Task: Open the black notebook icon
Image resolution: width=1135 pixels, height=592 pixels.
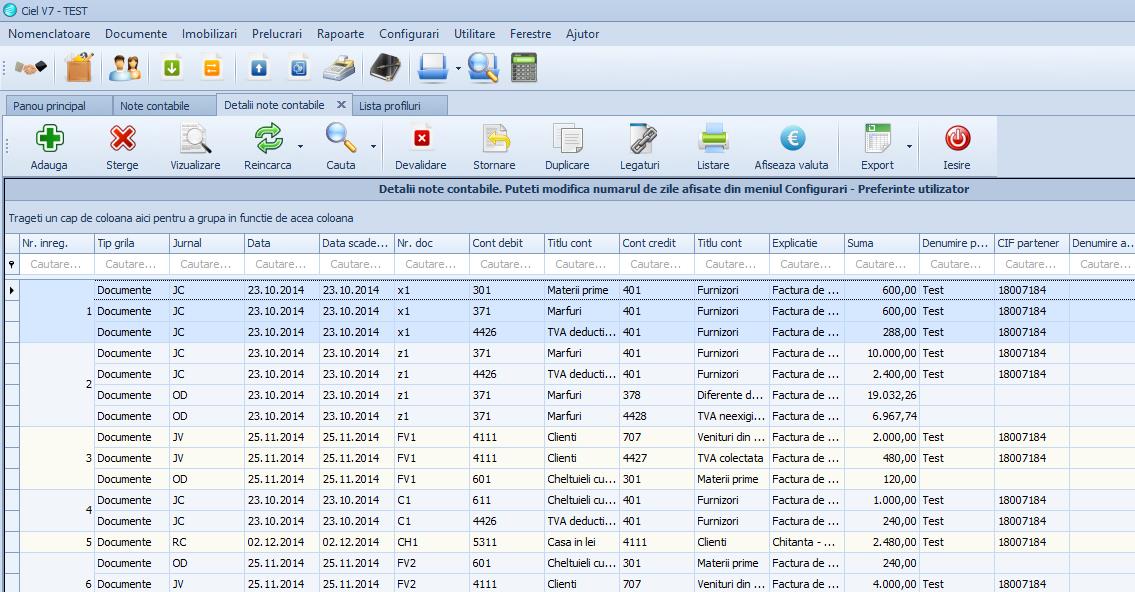Action: [385, 68]
